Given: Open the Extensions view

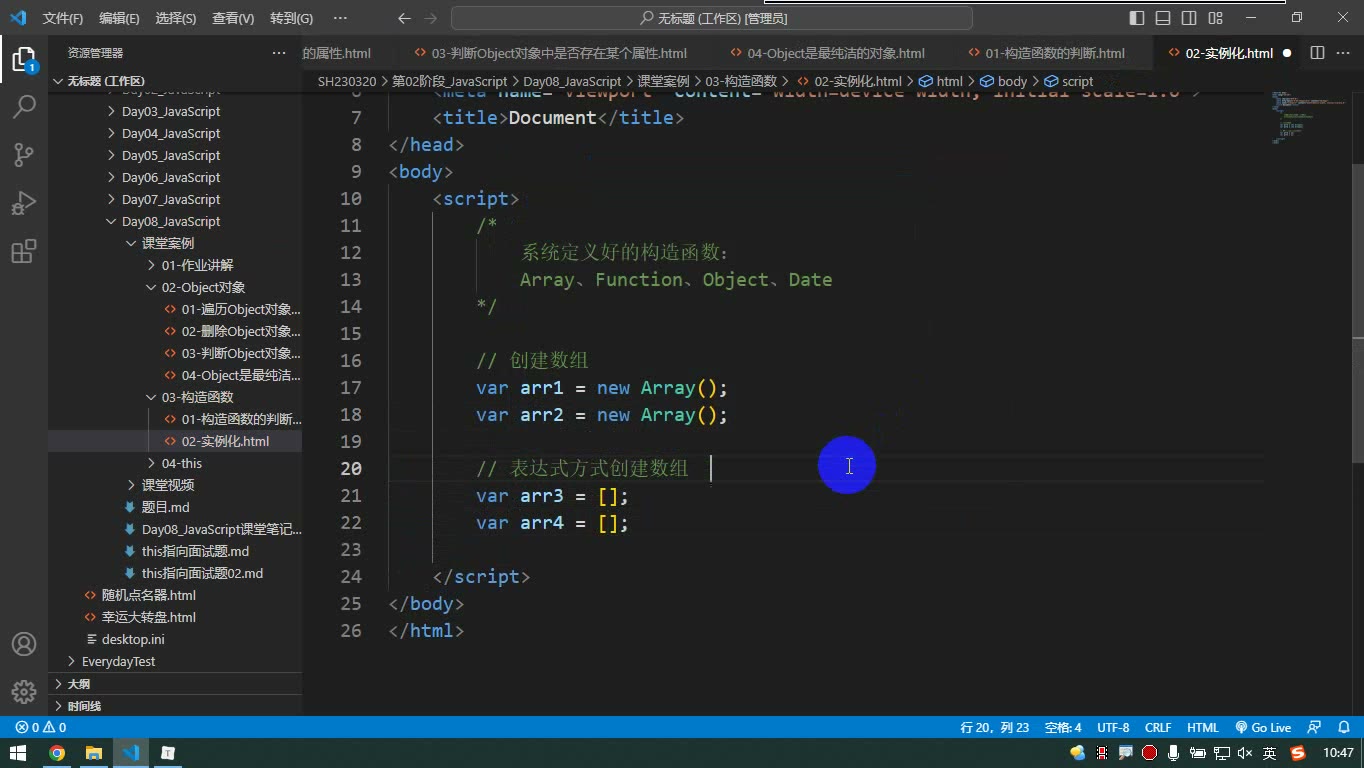Looking at the screenshot, I should pos(24,251).
